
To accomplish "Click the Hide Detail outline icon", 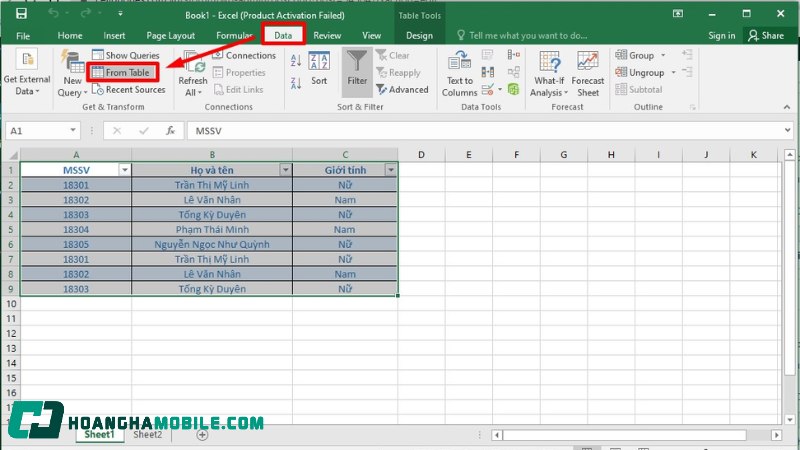I will click(x=687, y=72).
